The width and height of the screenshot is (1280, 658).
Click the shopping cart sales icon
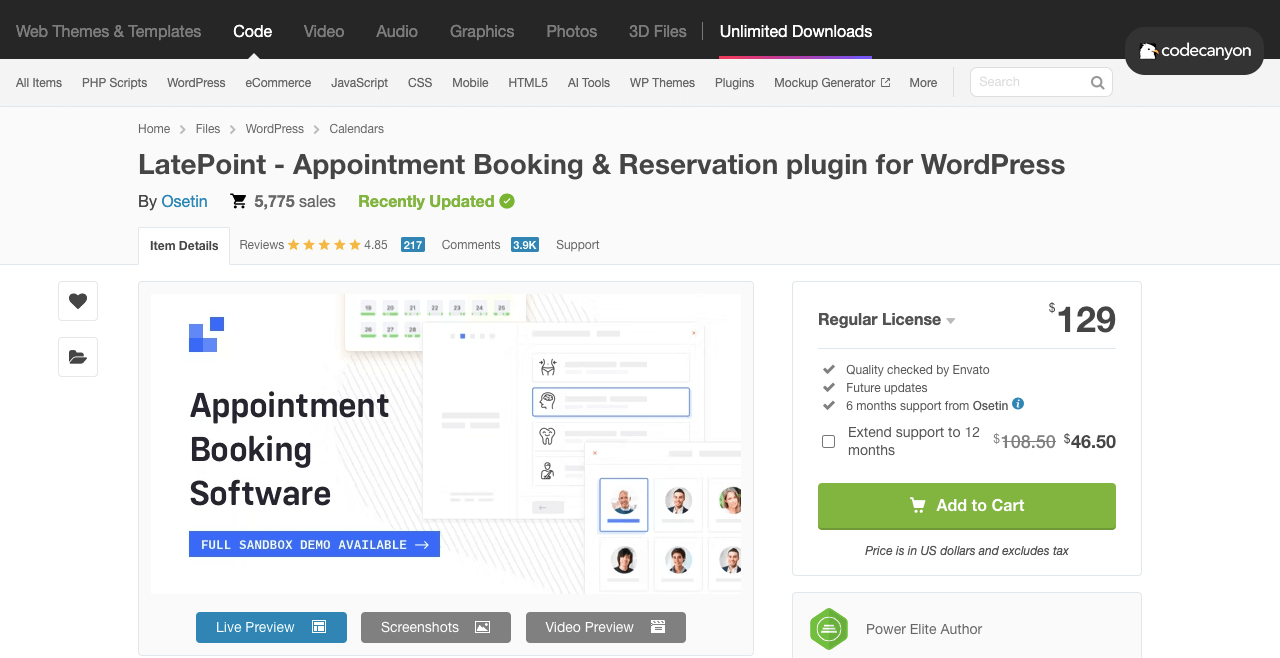[x=238, y=201]
